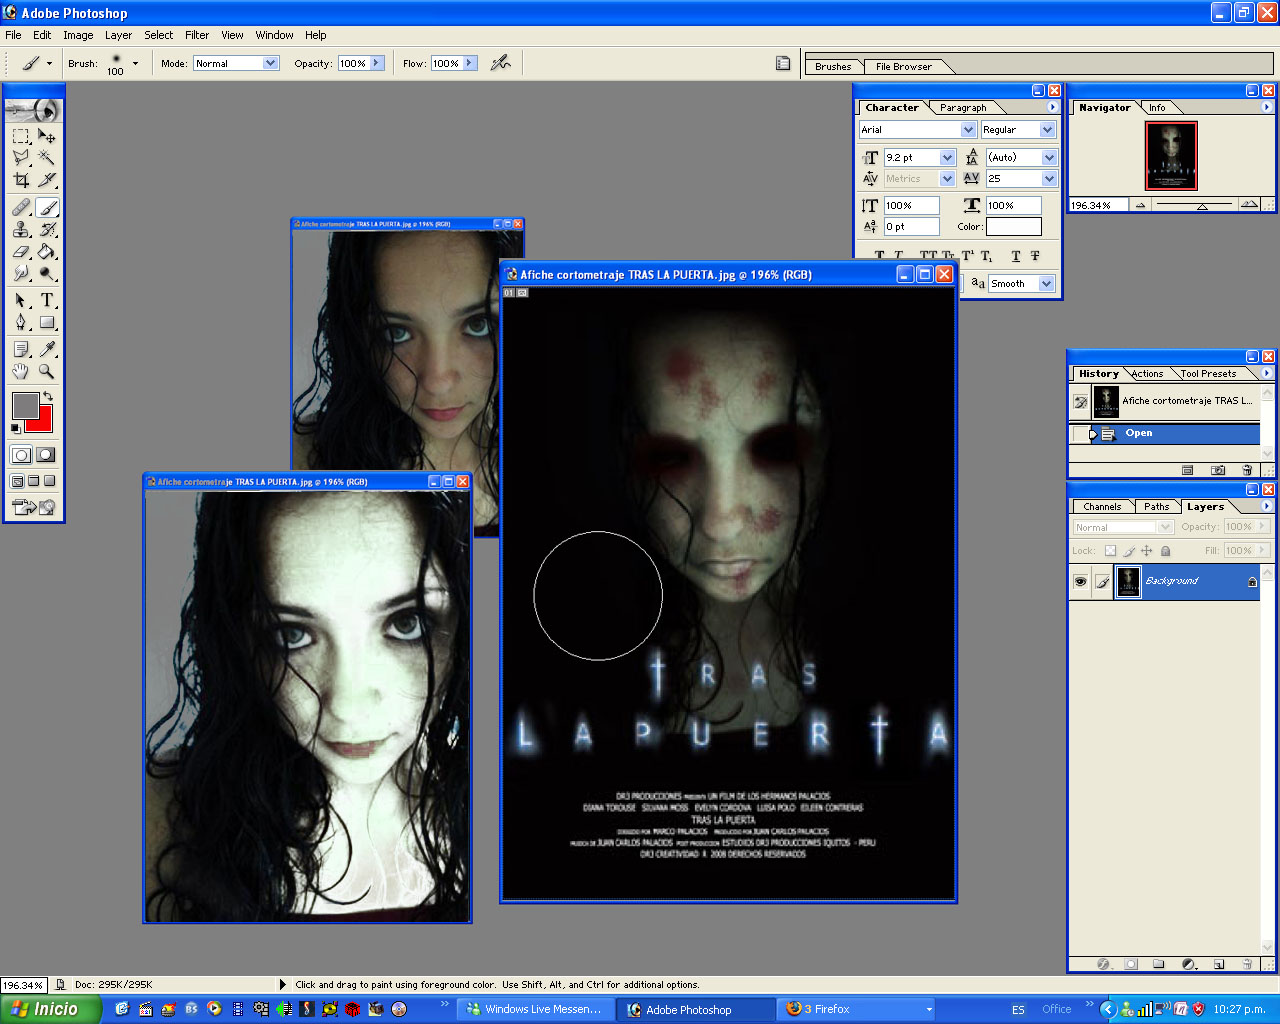
Task: Swap foreground and background colors
Action: pyautogui.click(x=47, y=397)
